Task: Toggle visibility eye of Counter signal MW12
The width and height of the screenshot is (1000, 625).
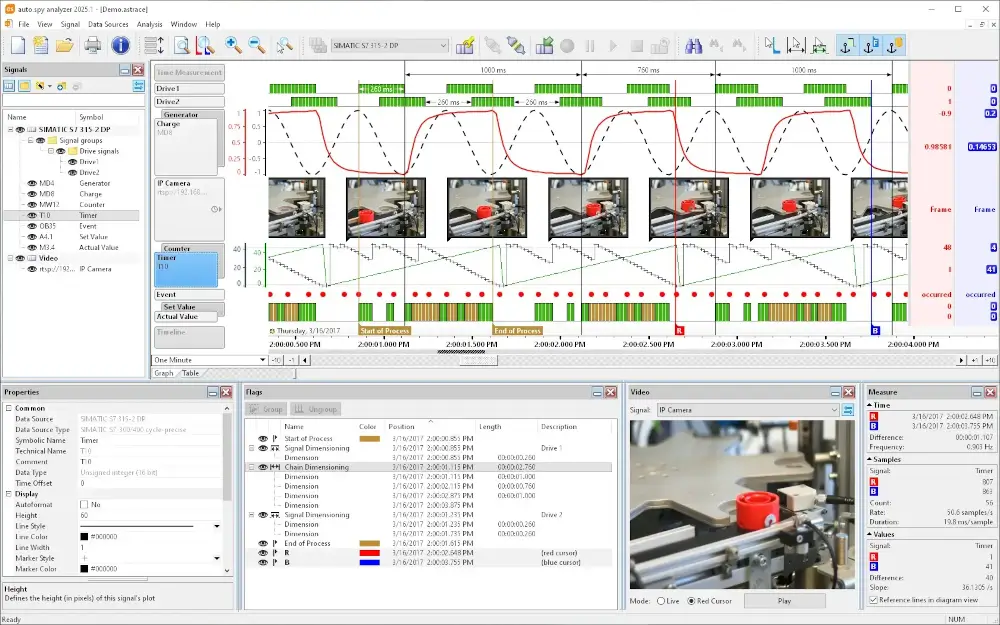Action: coord(32,205)
